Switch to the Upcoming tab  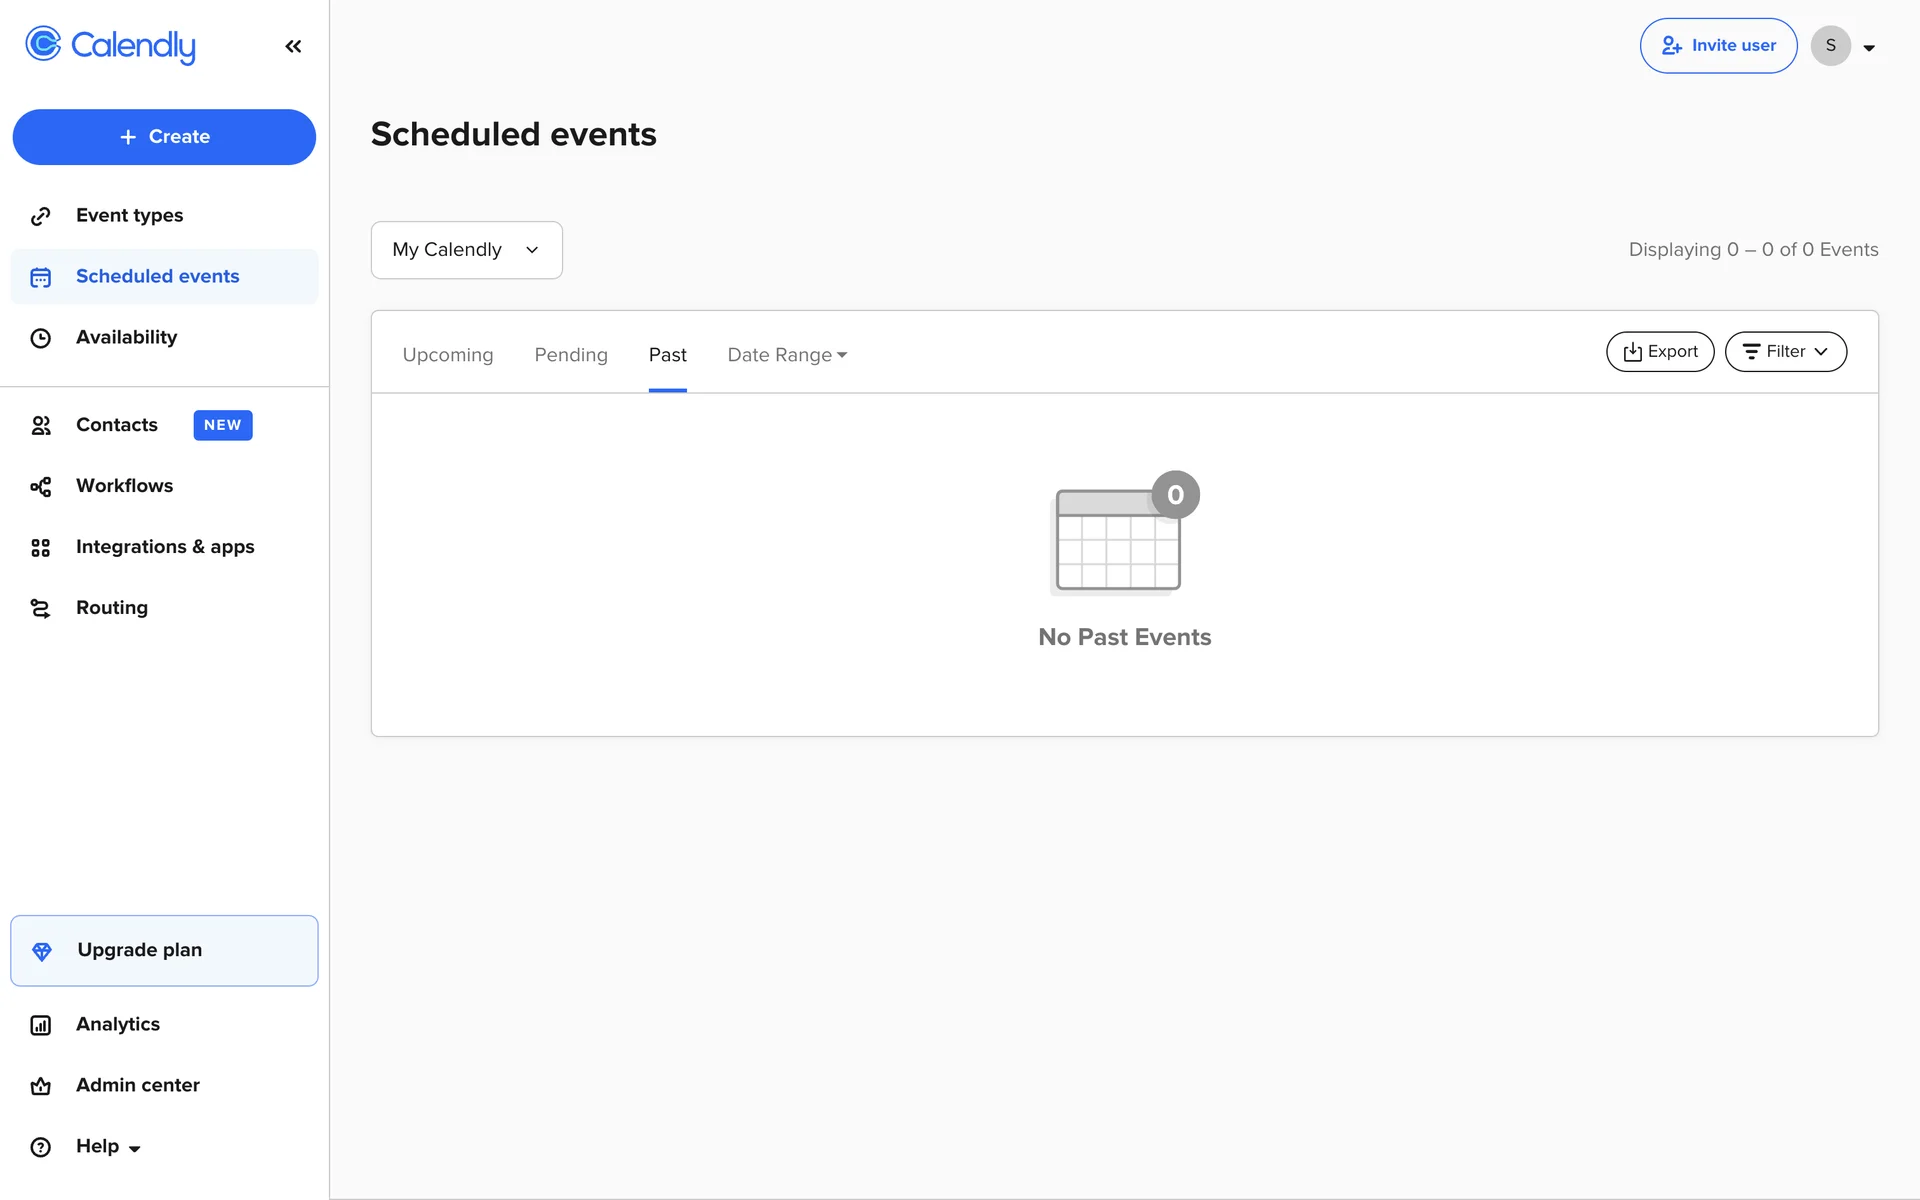click(448, 355)
